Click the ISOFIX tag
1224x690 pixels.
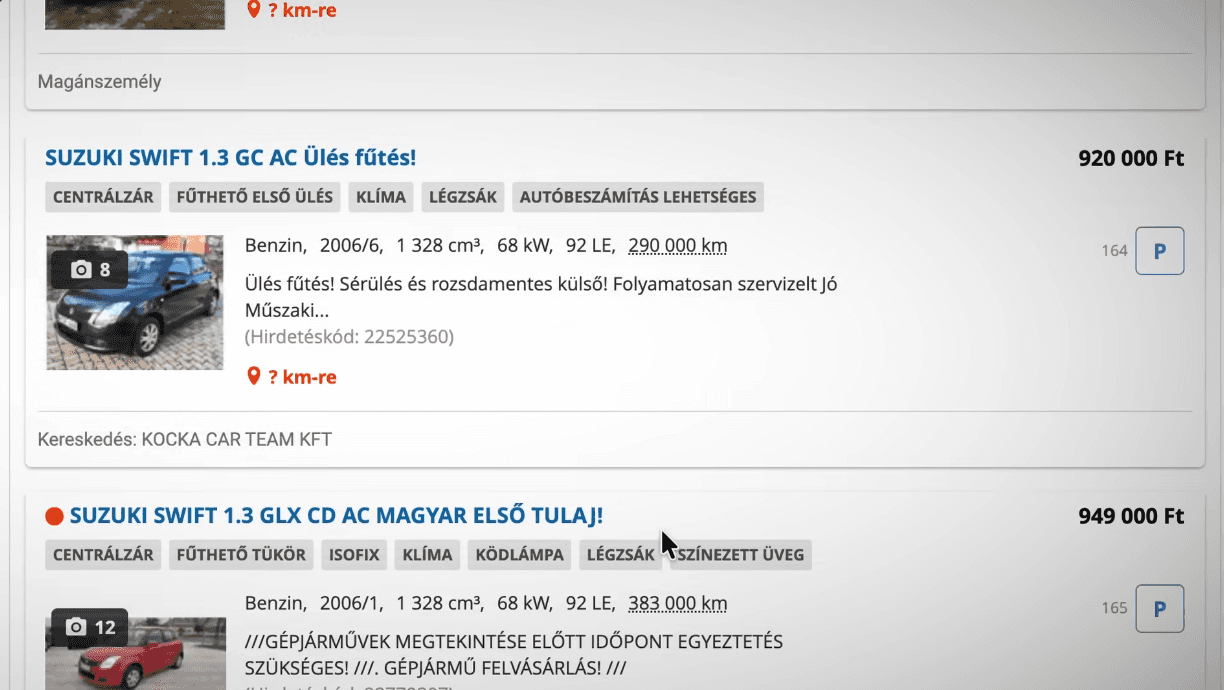coord(354,555)
